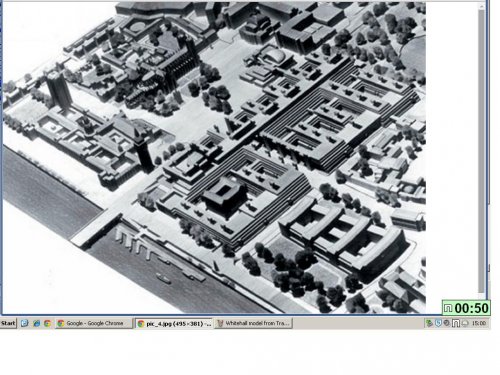Click the 15:00 taskbar clock
500x375 pixels.
[479, 323]
